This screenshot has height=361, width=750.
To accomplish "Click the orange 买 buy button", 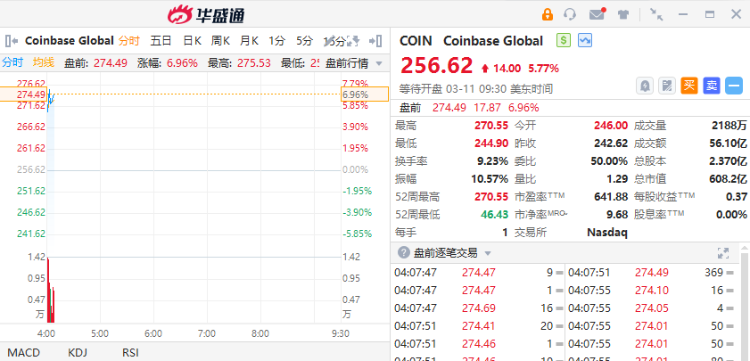I will 689,86.
